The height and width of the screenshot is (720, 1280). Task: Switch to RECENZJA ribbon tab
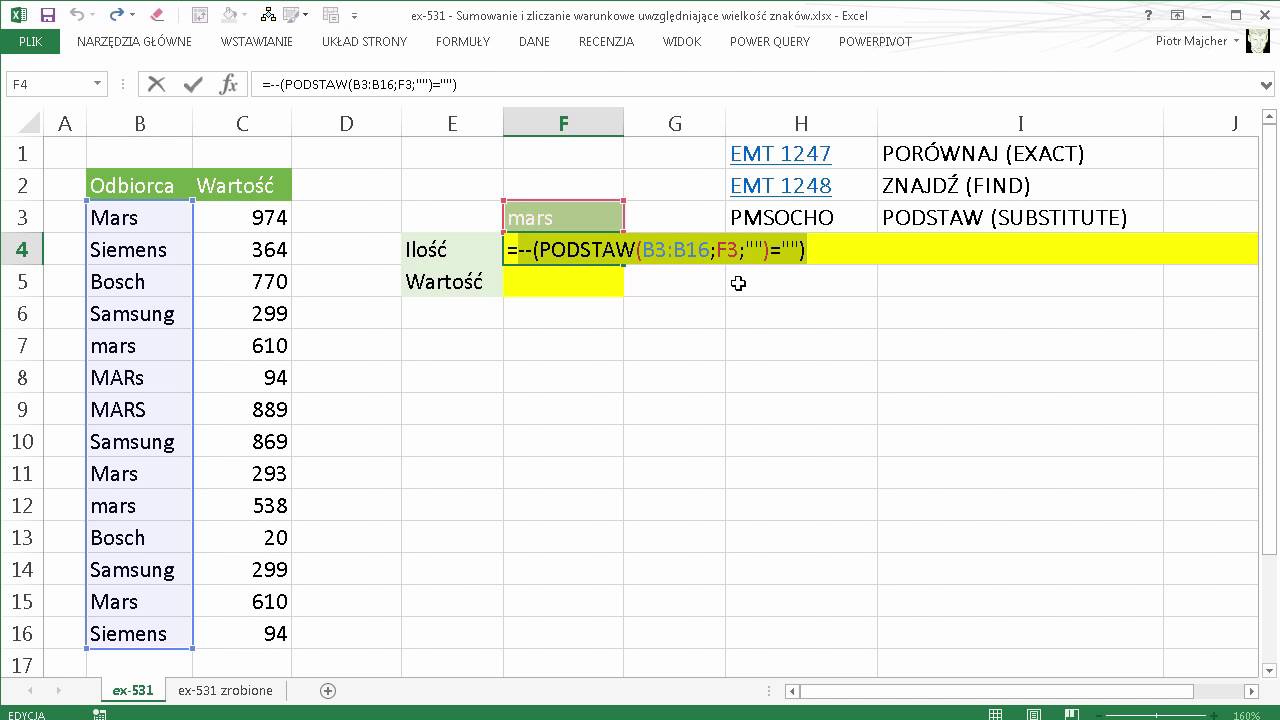point(606,41)
